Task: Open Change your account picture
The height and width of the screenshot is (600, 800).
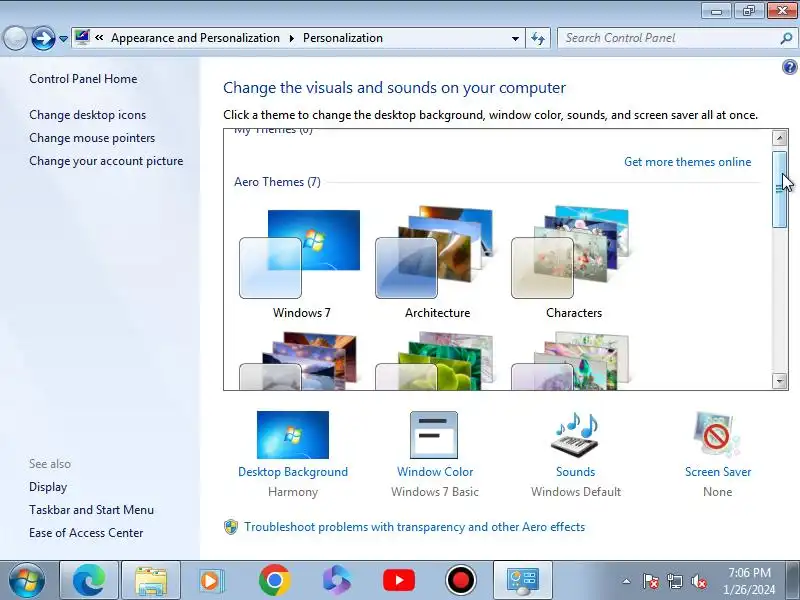Action: tap(106, 161)
